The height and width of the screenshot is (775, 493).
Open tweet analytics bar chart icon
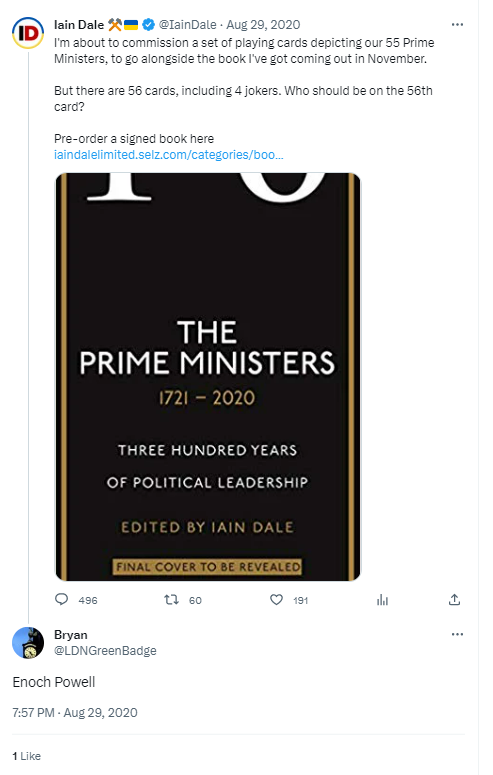[382, 600]
